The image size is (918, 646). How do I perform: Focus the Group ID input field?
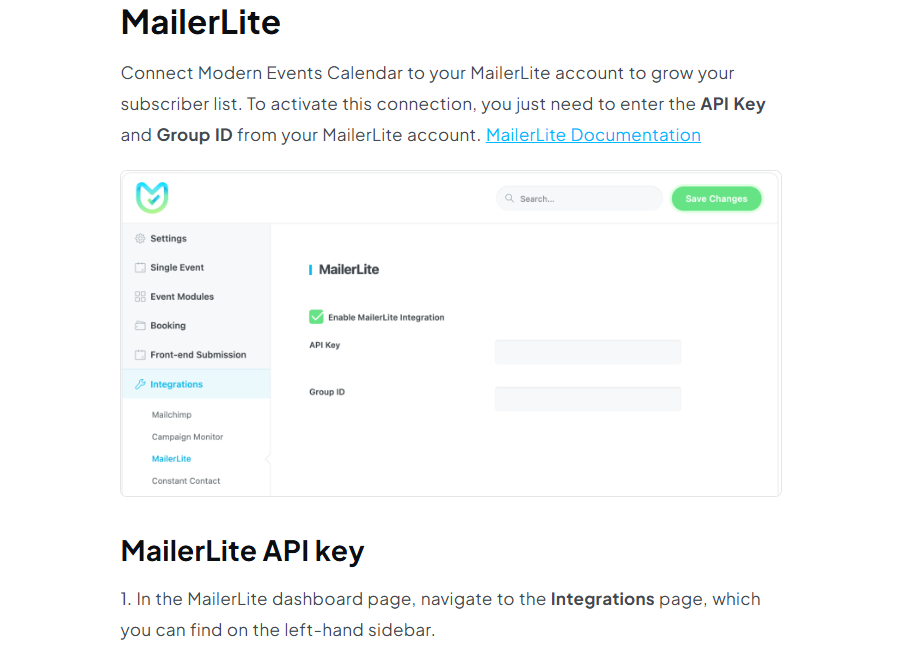(x=588, y=399)
